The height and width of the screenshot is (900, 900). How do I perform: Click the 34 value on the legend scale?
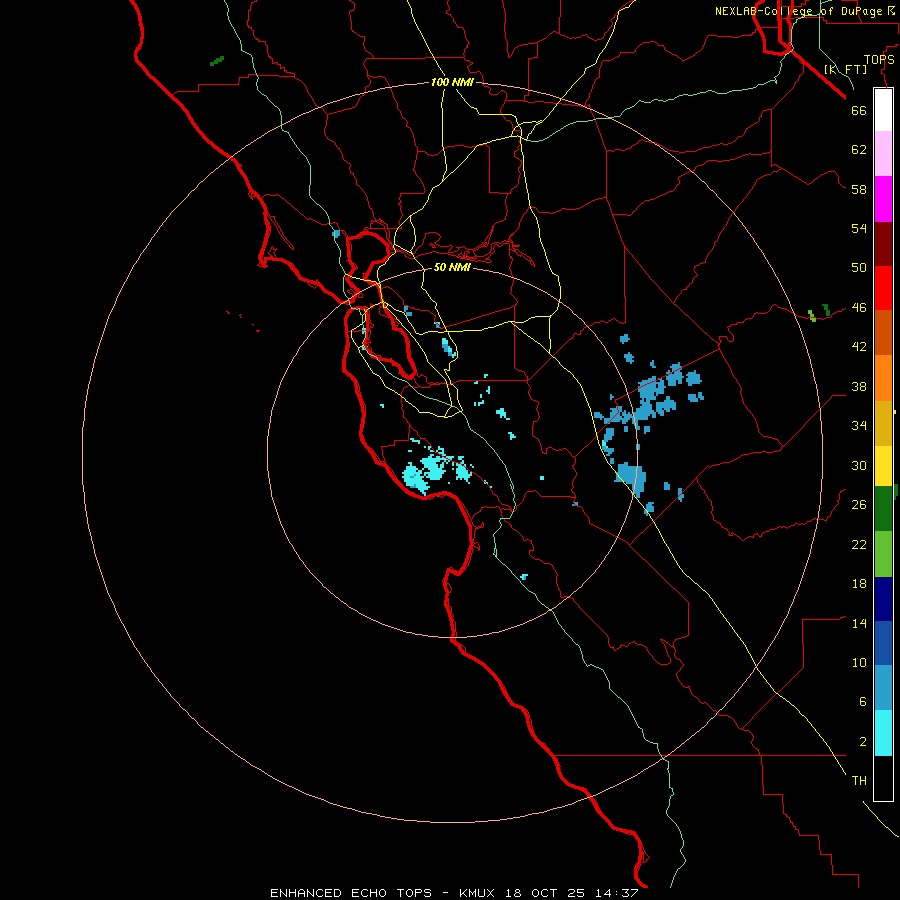pos(859,426)
